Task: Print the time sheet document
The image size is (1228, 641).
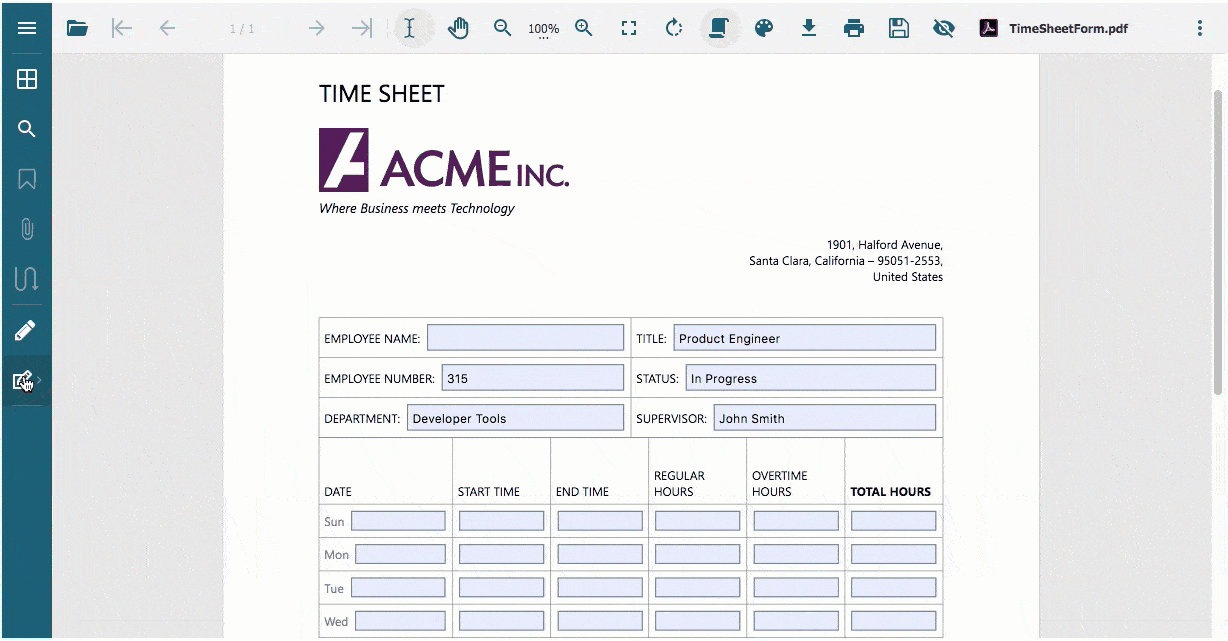Action: click(x=853, y=28)
